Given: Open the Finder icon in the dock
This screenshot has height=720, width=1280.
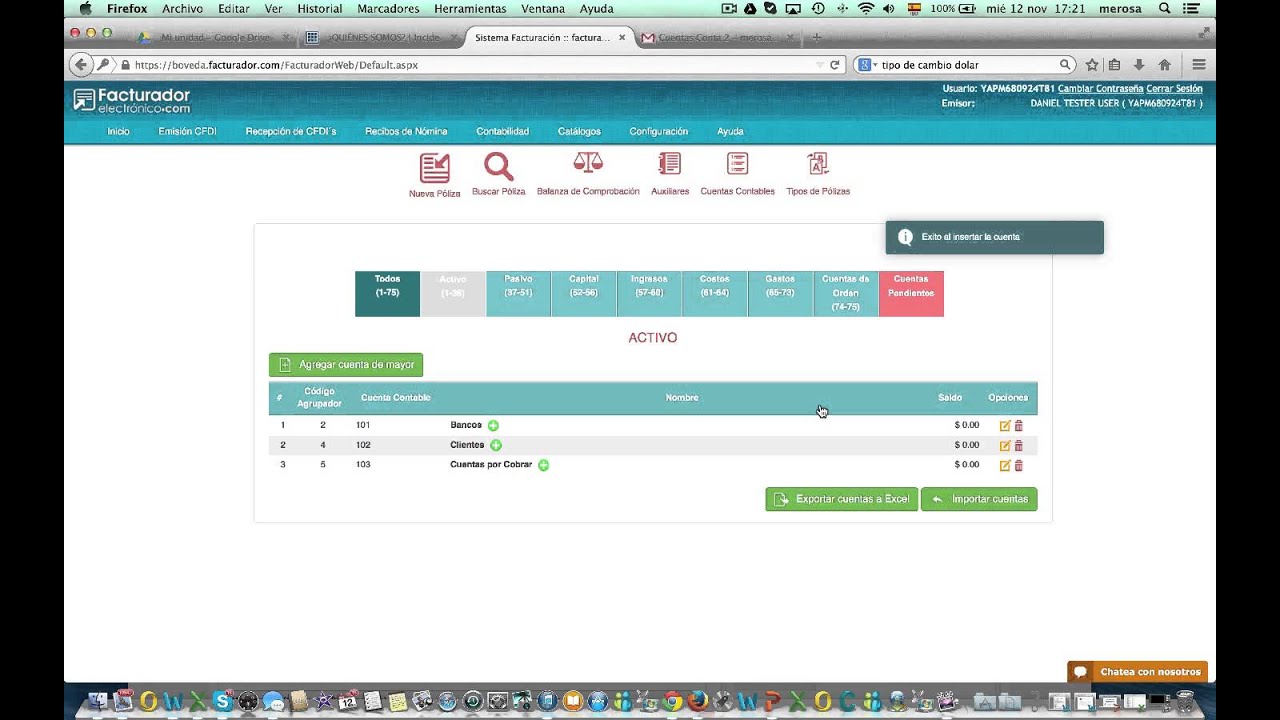Looking at the screenshot, I should (x=98, y=702).
